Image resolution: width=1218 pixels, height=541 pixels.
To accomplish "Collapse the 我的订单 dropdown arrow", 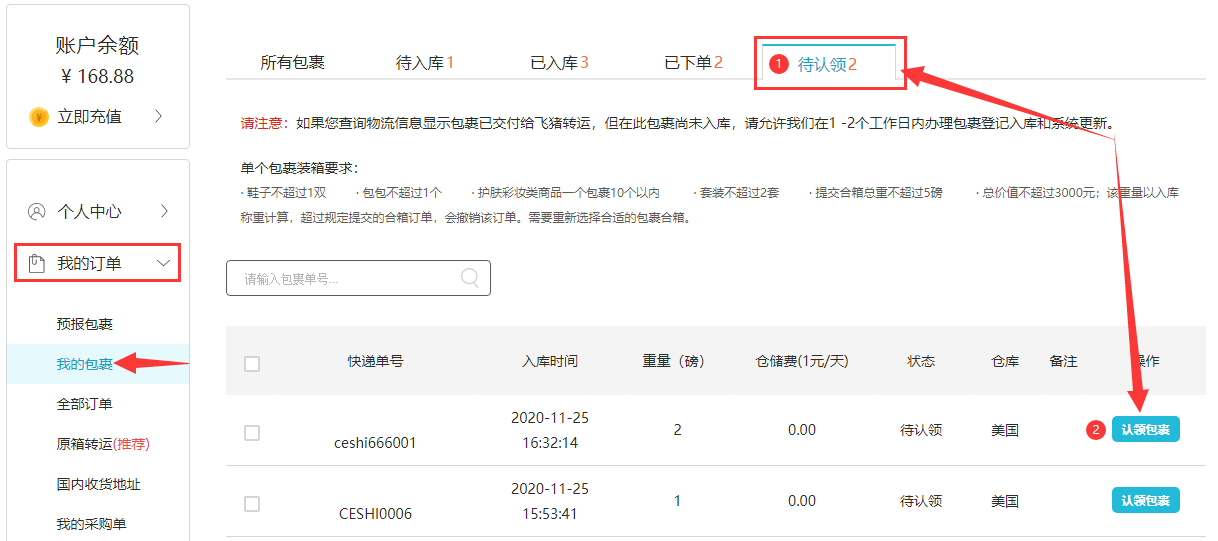I will pyautogui.click(x=164, y=264).
